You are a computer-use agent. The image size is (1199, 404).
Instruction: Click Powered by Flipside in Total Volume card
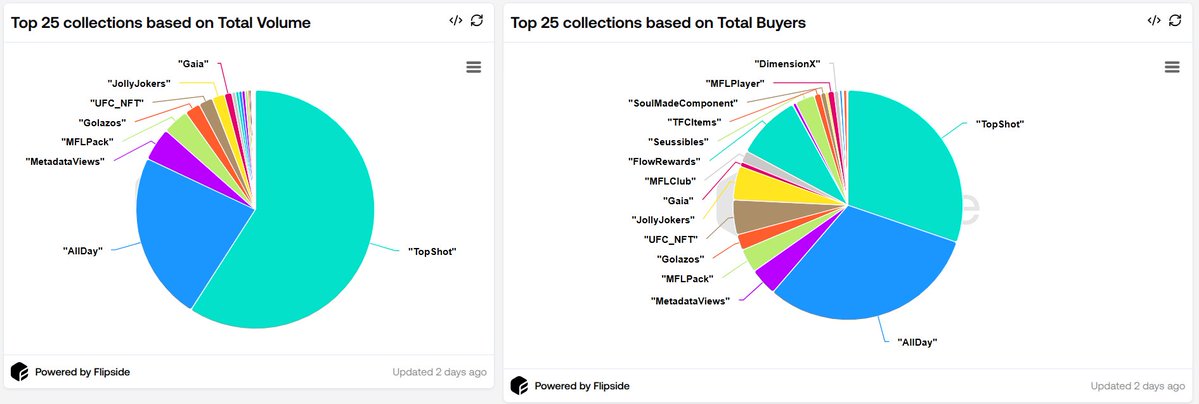pyautogui.click(x=83, y=373)
